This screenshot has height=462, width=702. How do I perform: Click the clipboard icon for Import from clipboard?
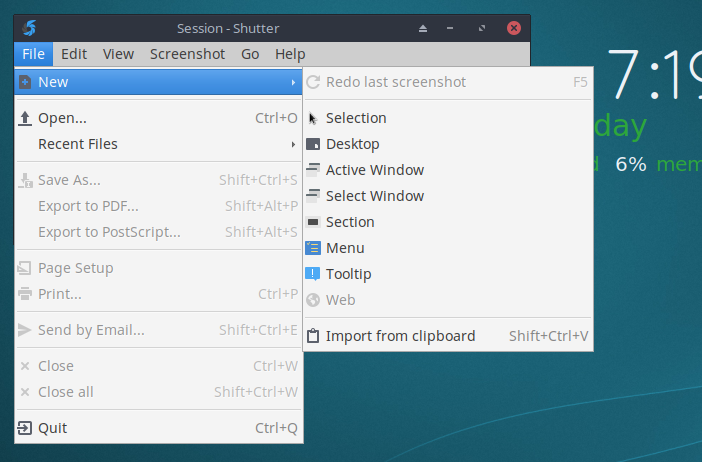313,336
